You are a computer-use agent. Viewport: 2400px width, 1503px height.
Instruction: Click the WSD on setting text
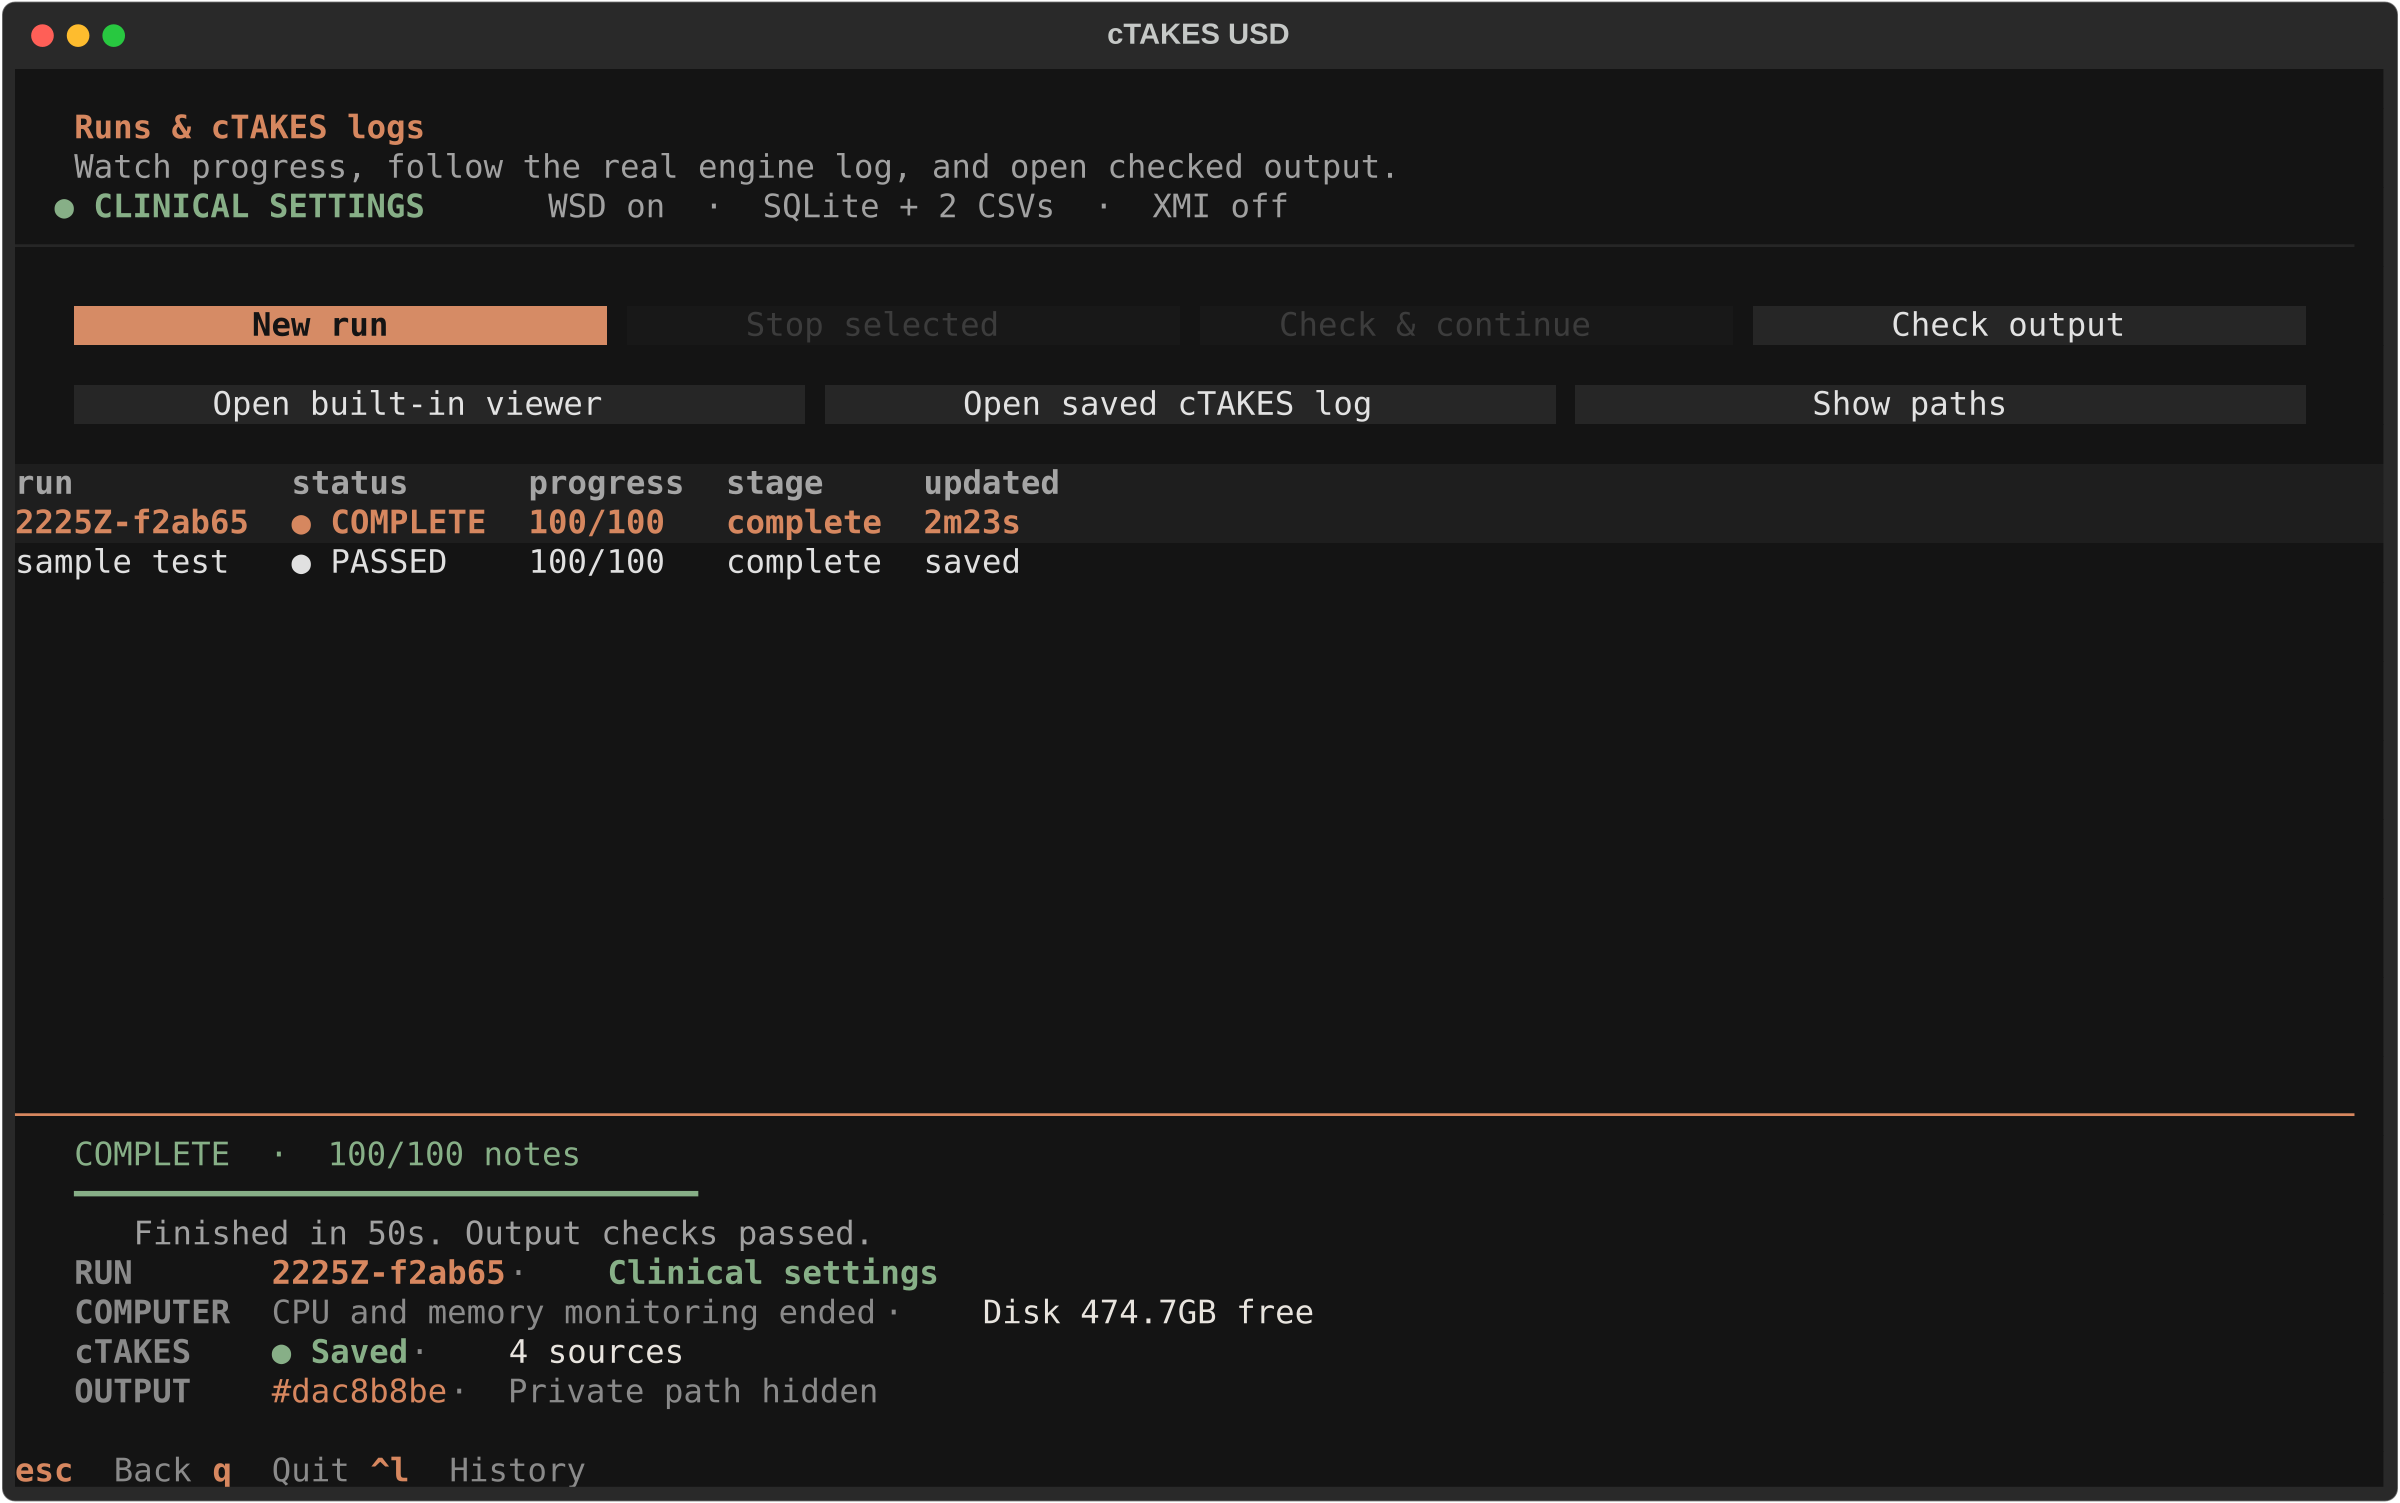[x=606, y=207]
